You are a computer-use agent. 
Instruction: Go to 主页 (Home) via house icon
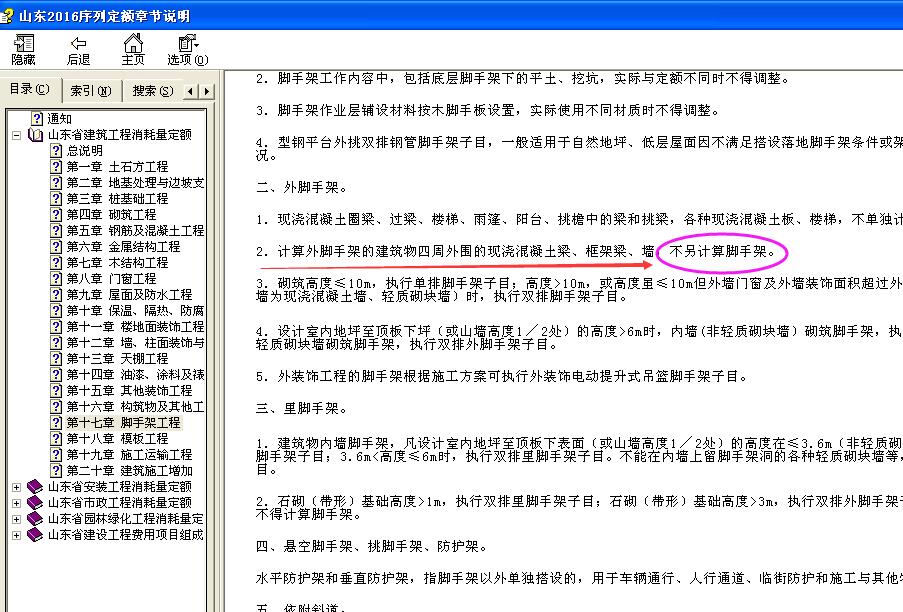133,44
